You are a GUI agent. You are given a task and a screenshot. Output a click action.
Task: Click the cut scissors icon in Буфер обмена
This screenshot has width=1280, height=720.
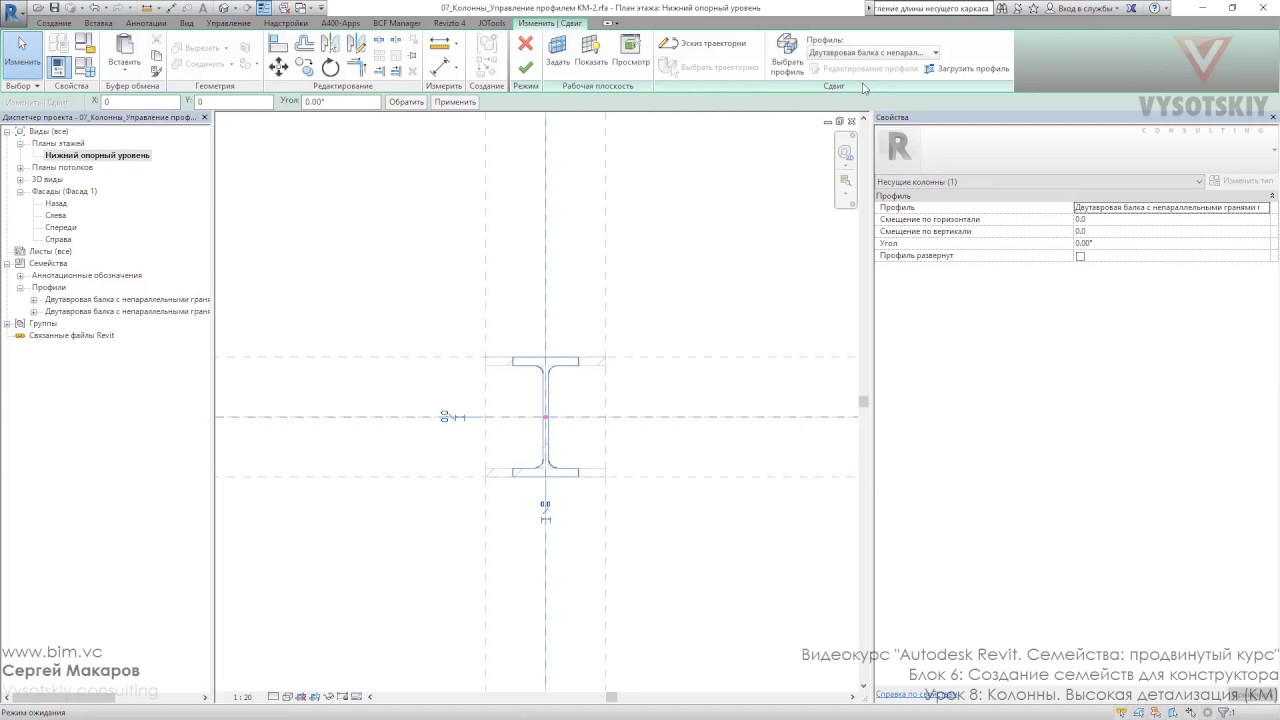tap(156, 41)
